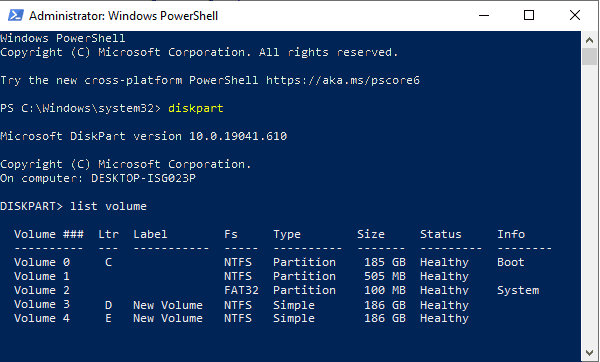Screen dimensions: 600x362
Task: Click the https://aka.ms/pscore6 URL text
Action: pos(343,80)
